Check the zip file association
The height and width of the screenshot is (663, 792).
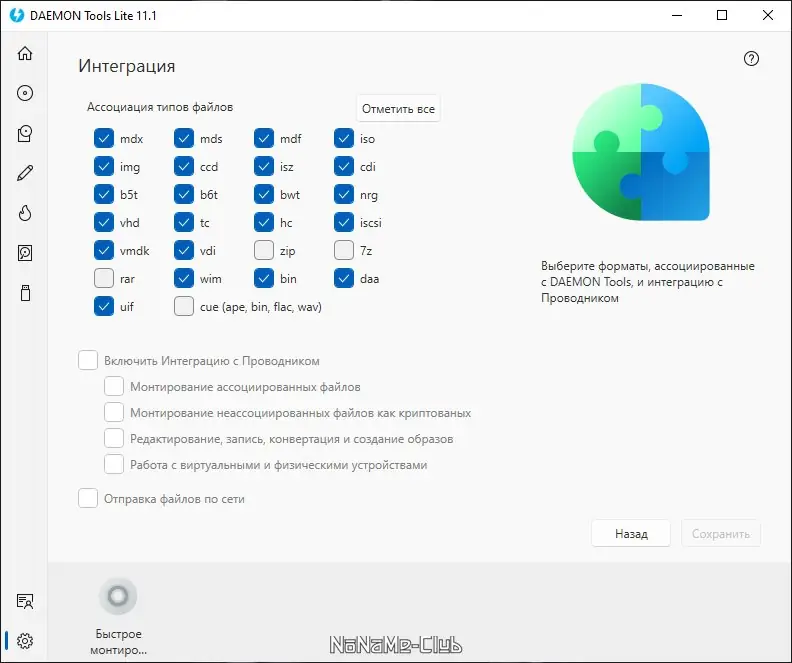(x=264, y=250)
